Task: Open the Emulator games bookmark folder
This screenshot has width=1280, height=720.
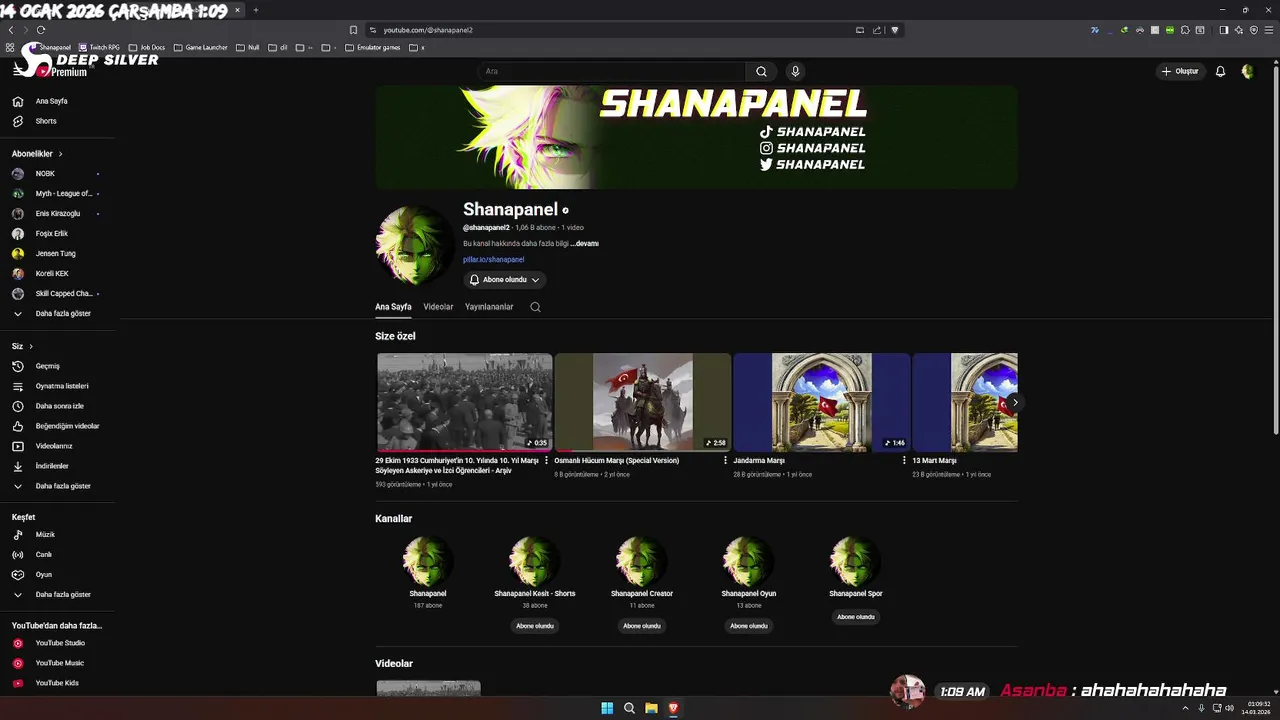Action: pyautogui.click(x=372, y=47)
